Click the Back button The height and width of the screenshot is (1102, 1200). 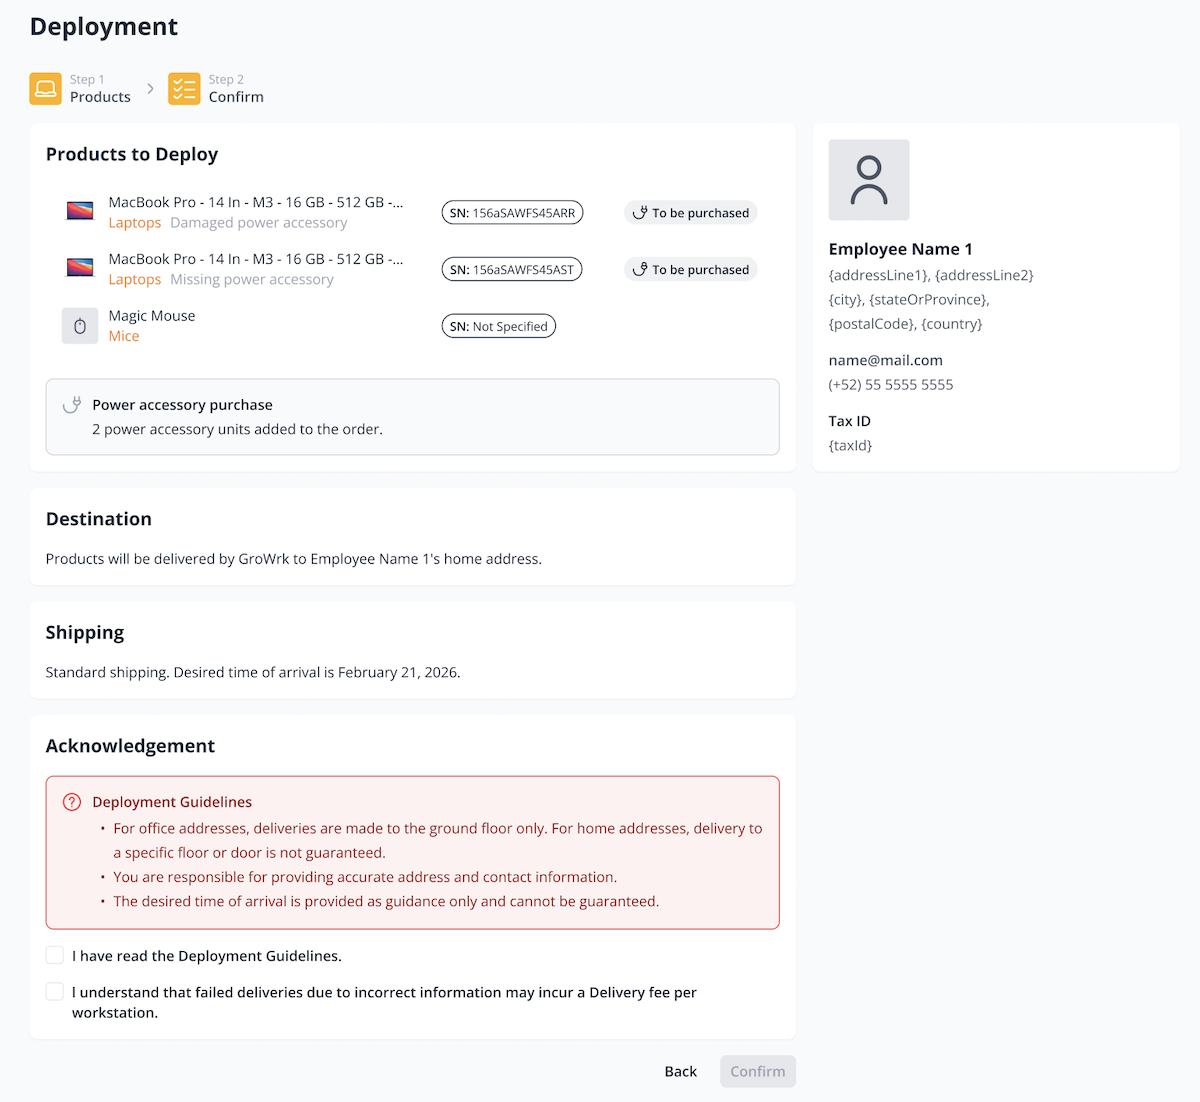click(681, 1071)
